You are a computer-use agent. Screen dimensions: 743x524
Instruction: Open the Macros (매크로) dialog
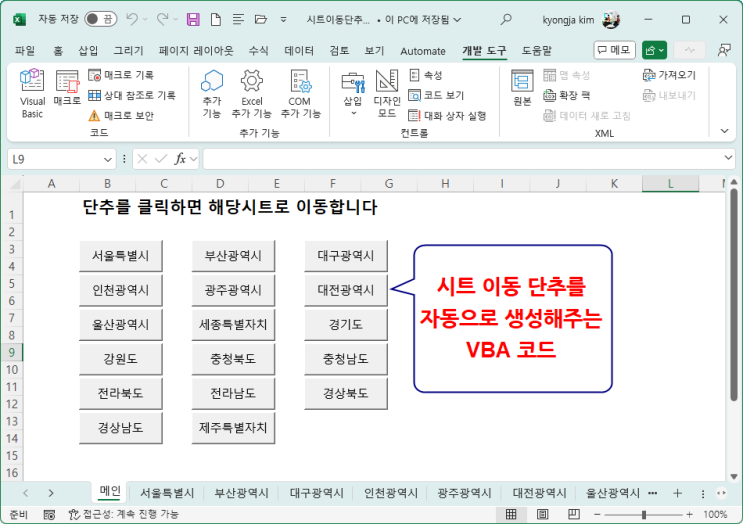(x=67, y=87)
